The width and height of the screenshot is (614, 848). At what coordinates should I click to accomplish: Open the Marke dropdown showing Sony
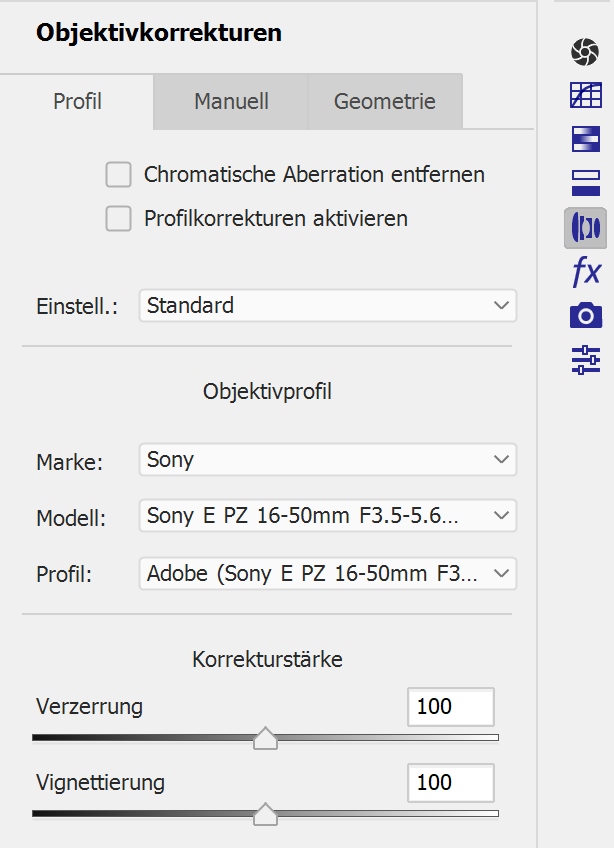tap(328, 460)
